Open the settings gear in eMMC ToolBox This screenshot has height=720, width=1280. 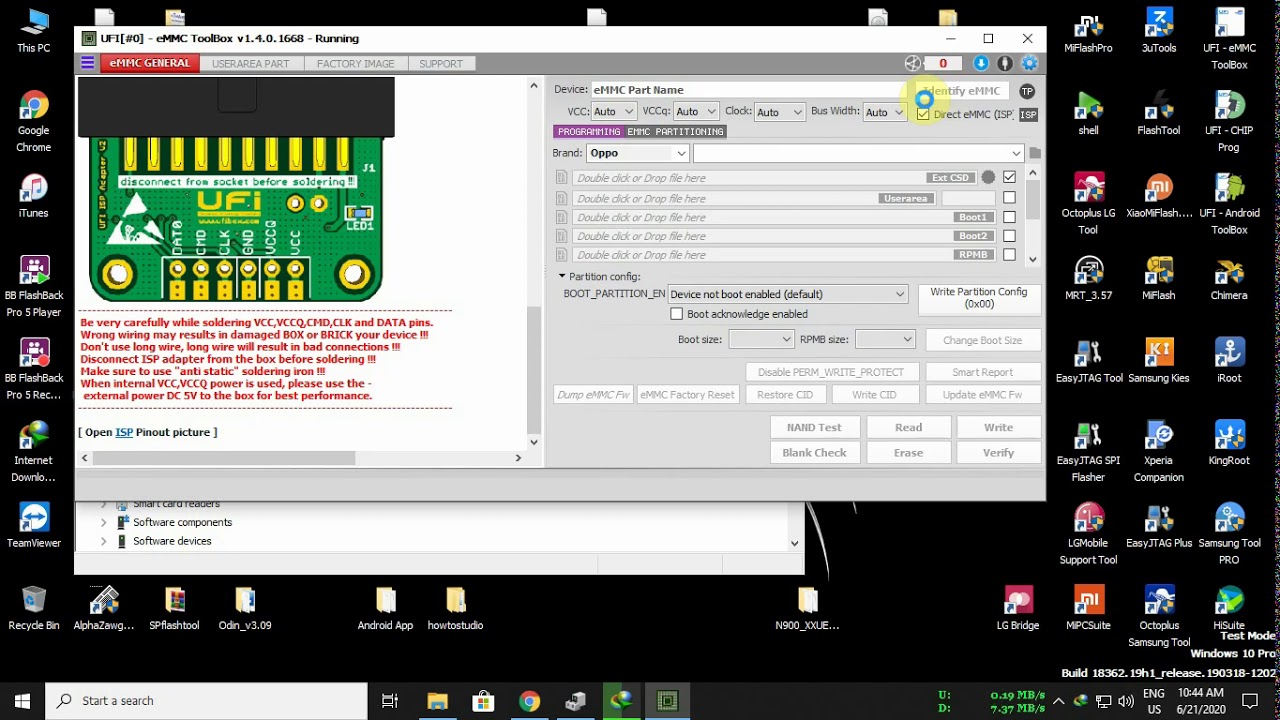1029,63
